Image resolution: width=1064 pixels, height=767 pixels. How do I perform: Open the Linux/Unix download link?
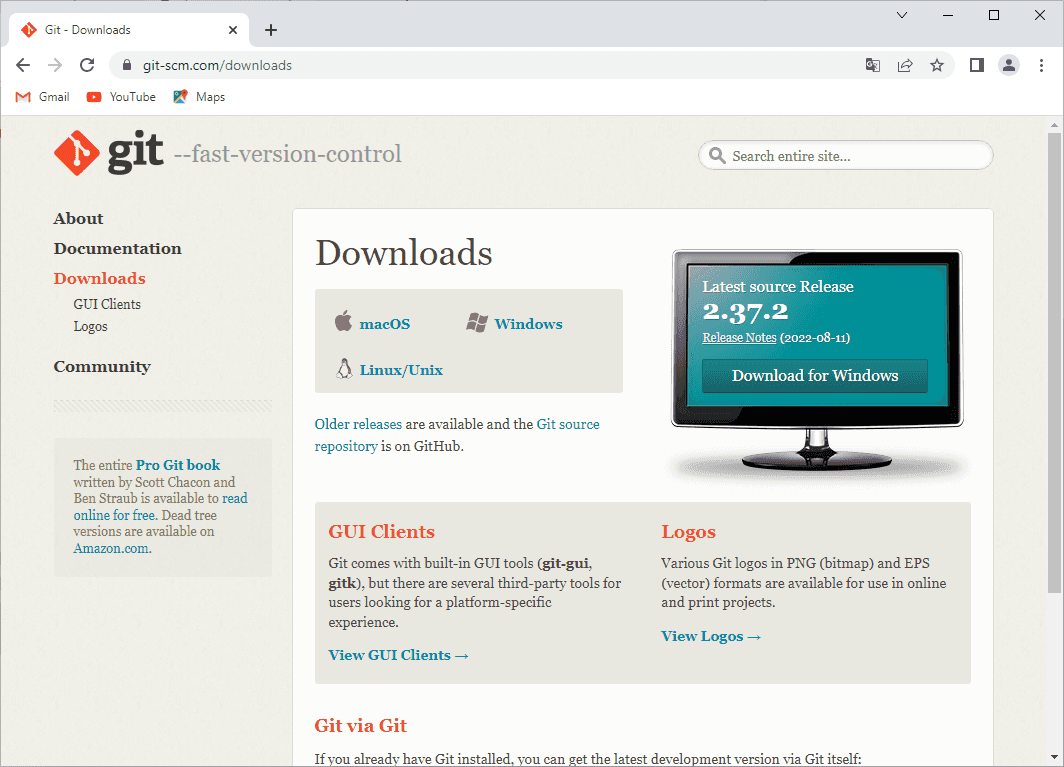coord(401,370)
